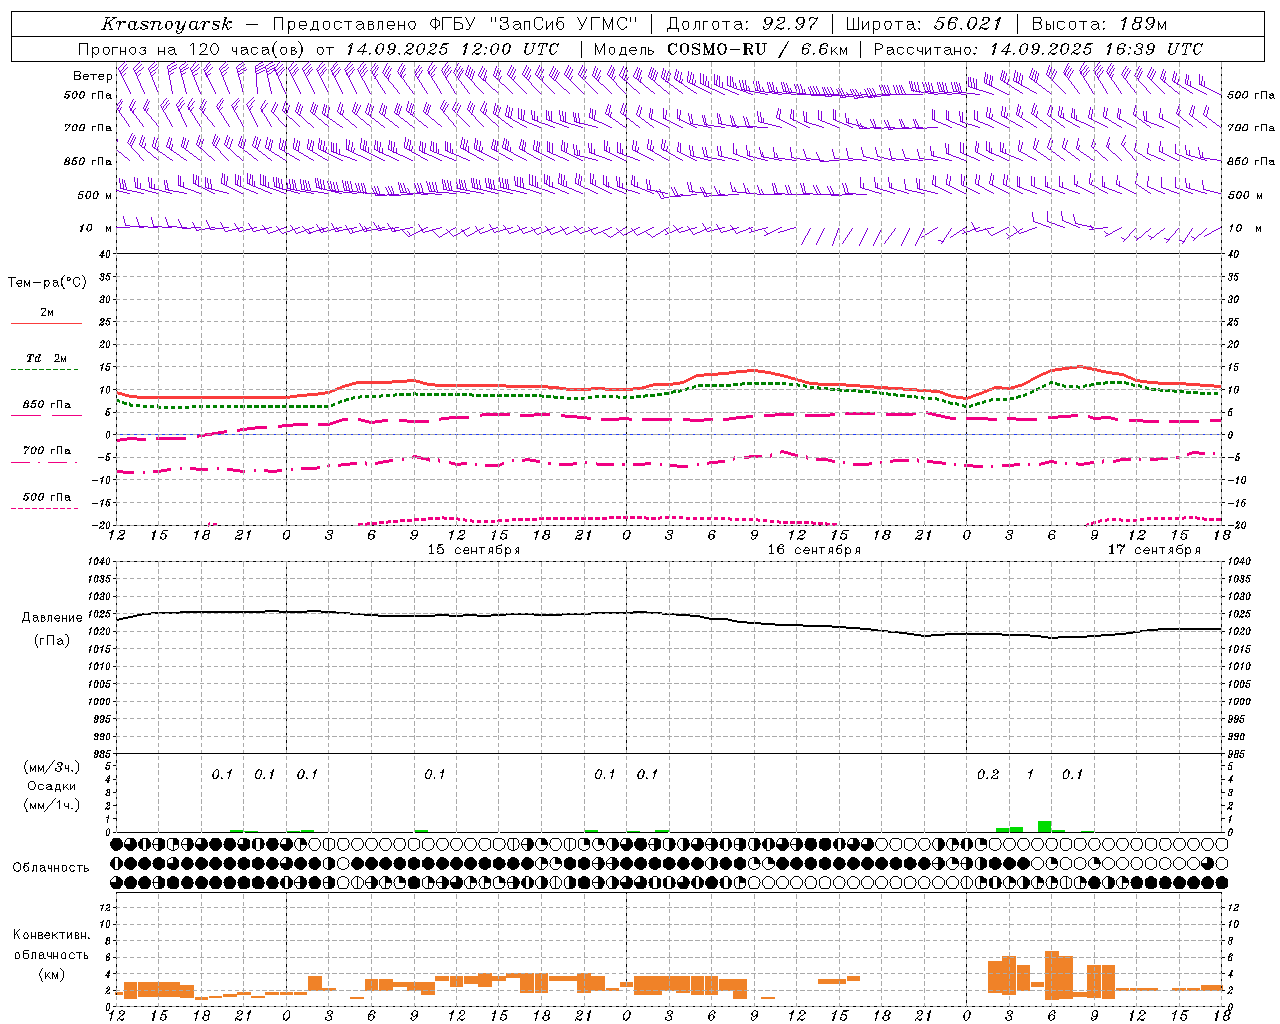Click the 700 гПа dash-dot legend entry under temperature
The height and width of the screenshot is (1024, 1280).
point(47,451)
